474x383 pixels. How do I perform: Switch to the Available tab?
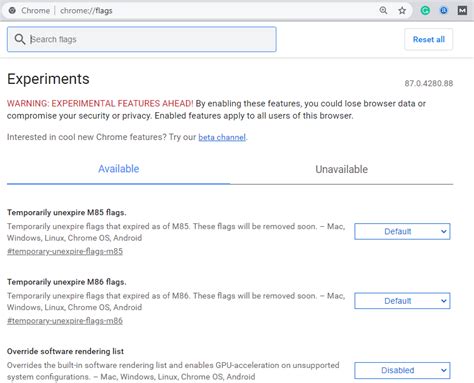click(x=119, y=169)
